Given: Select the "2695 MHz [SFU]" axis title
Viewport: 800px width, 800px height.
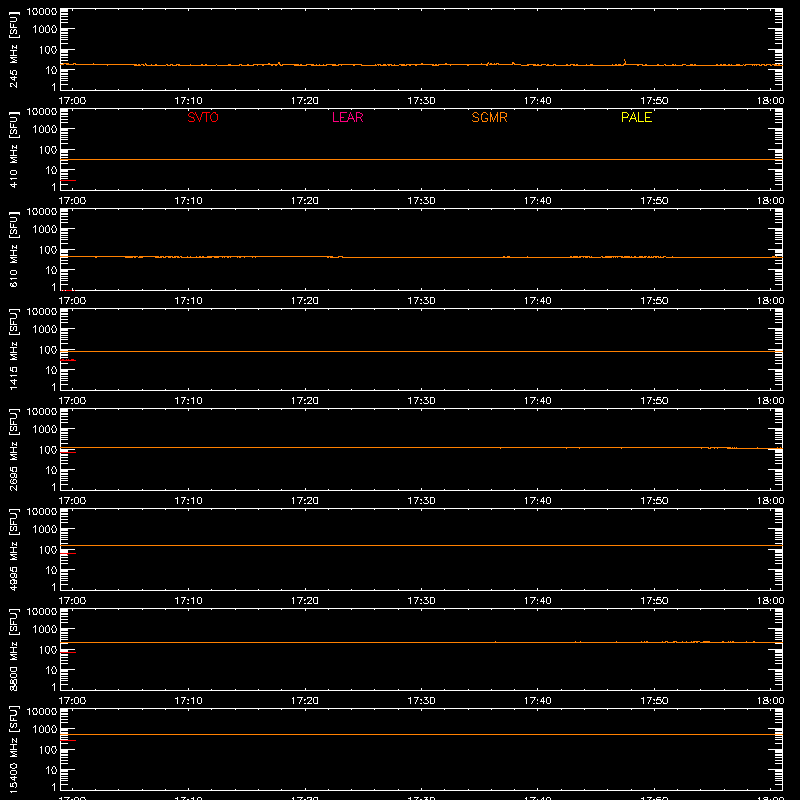Looking at the screenshot, I should (x=14, y=449).
